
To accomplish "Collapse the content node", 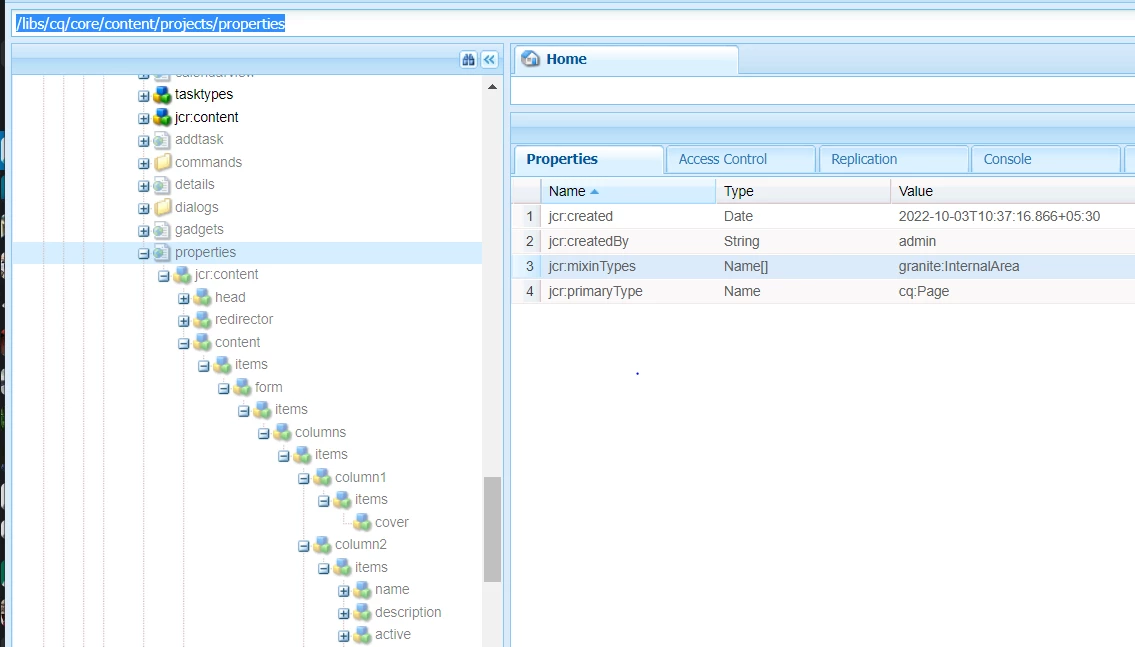I will pyautogui.click(x=184, y=343).
